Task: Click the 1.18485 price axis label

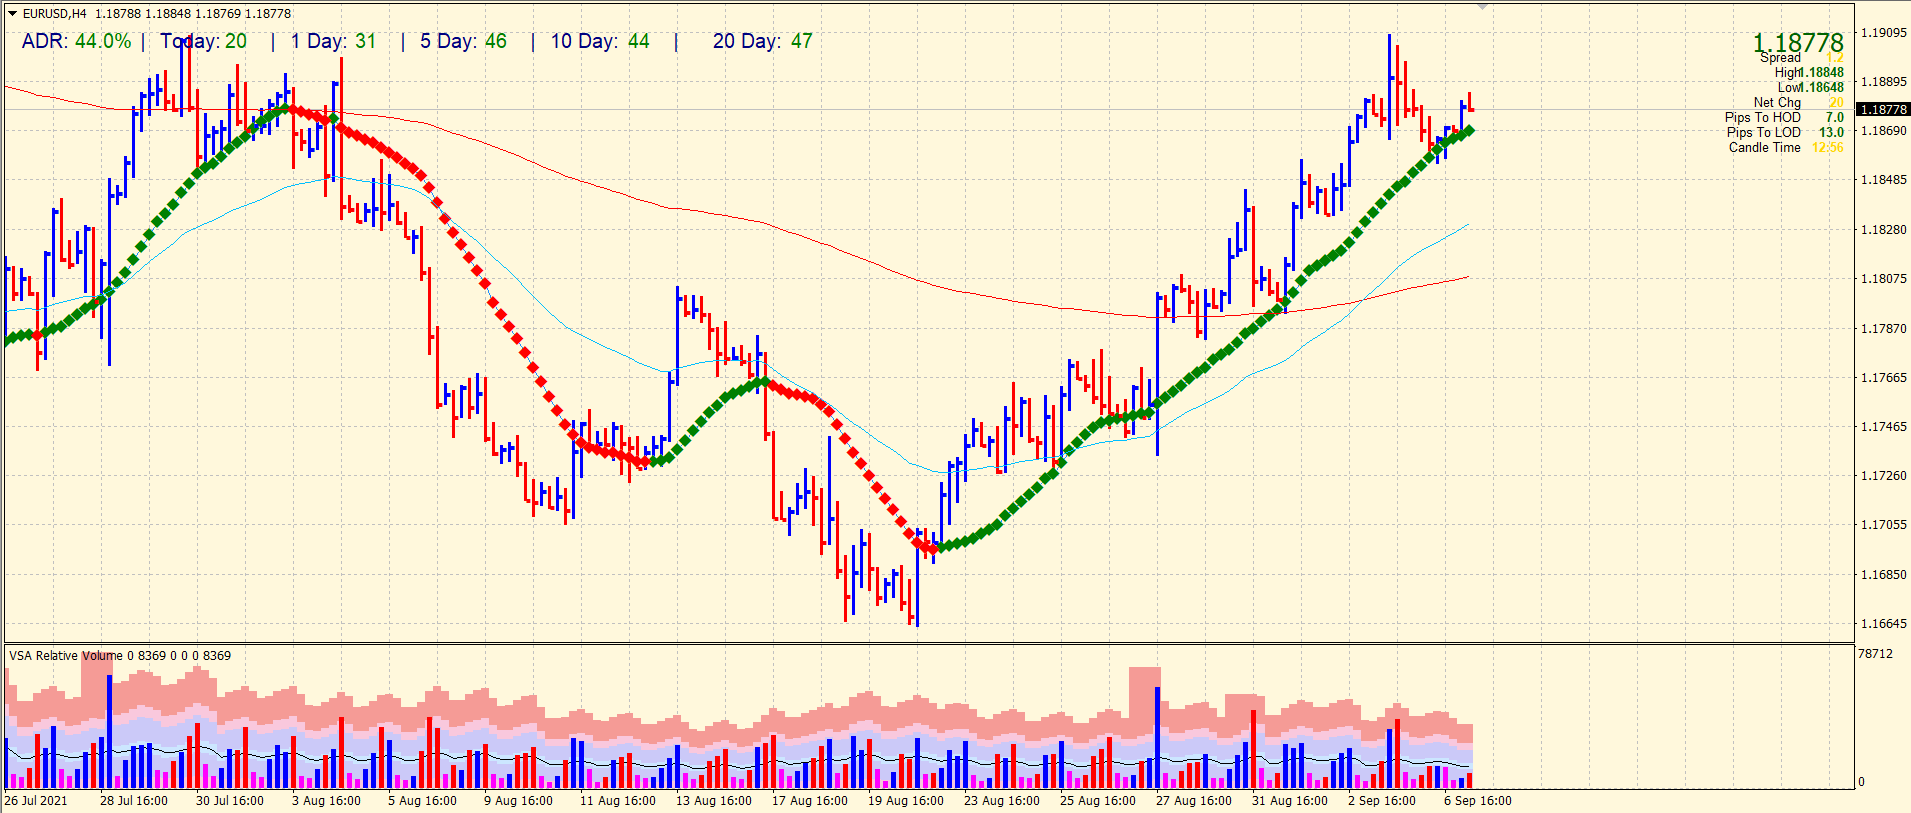Action: (1883, 180)
